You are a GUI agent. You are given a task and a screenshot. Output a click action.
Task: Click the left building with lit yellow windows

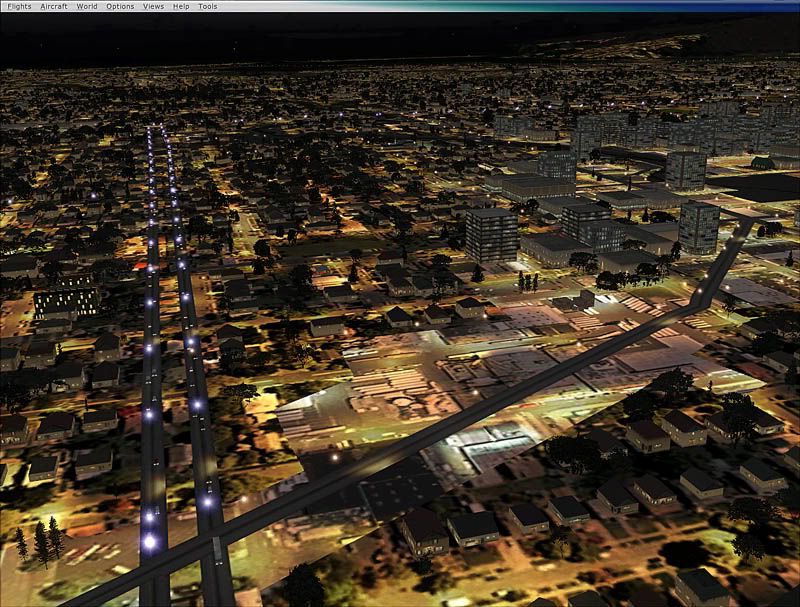click(x=67, y=300)
